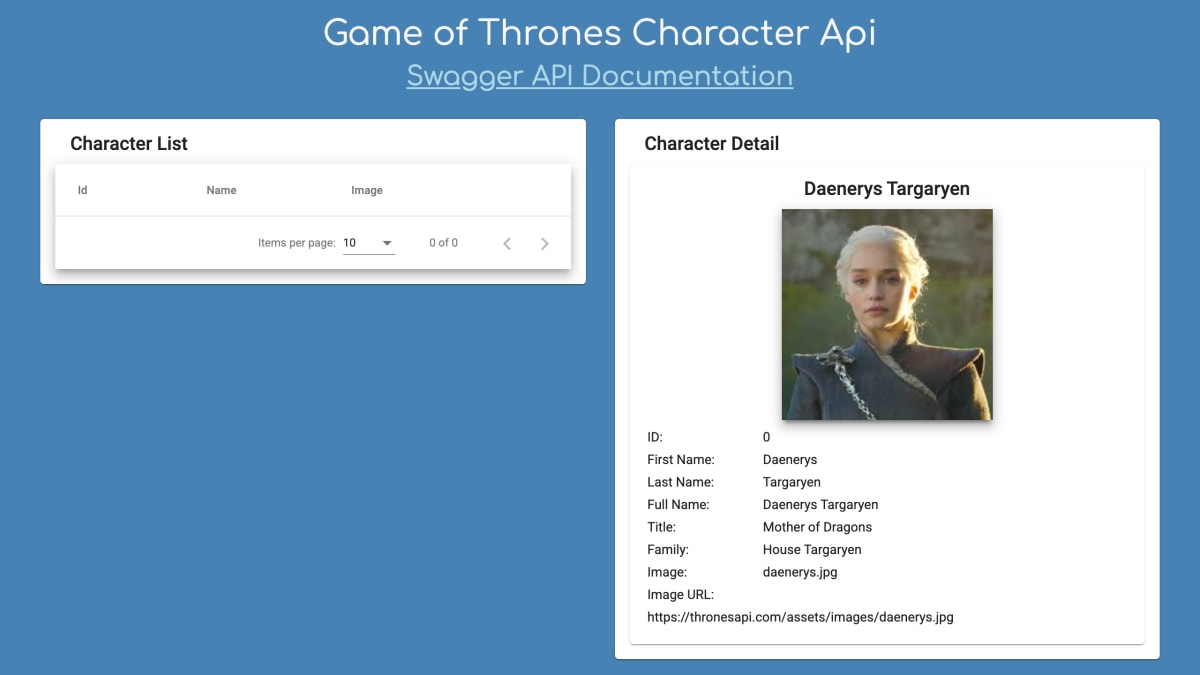Click the 'Last Name:' field label
The height and width of the screenshot is (675, 1200).
[x=681, y=482]
